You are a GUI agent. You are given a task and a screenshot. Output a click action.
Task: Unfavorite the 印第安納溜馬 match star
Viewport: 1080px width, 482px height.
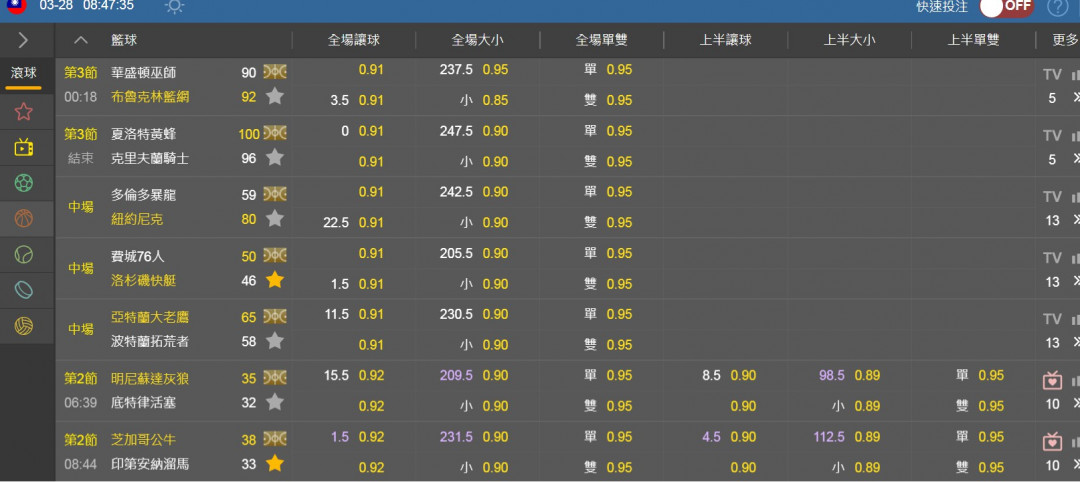point(275,463)
